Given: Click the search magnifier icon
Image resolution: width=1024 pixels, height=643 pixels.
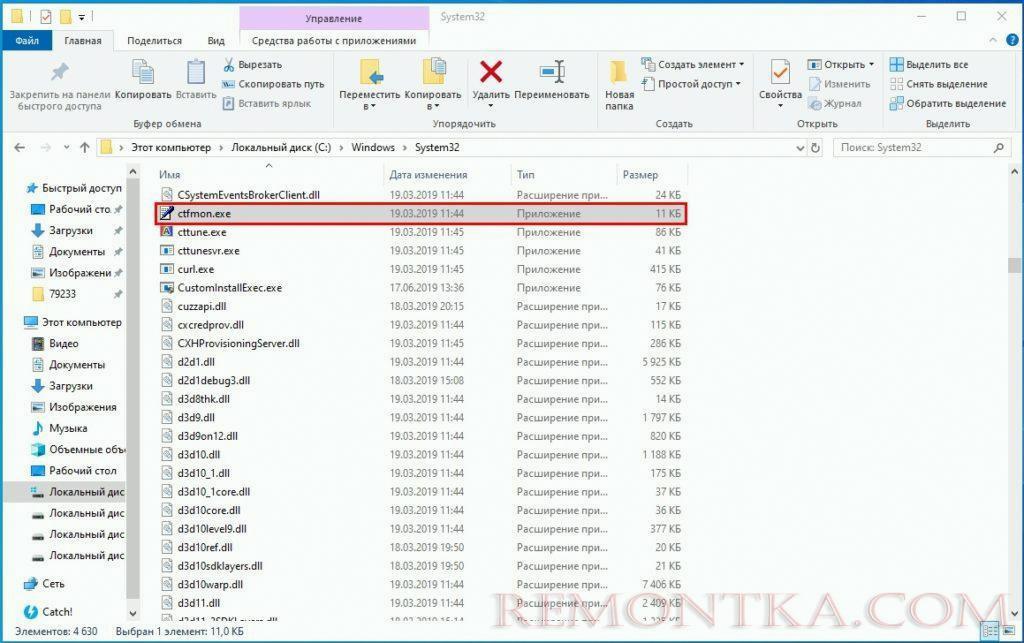Looking at the screenshot, I should tap(999, 148).
